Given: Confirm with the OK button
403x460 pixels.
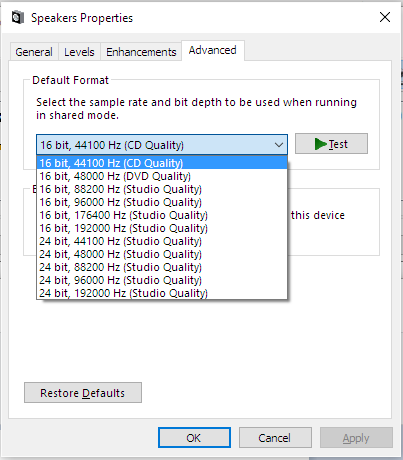Looking at the screenshot, I should pos(194,438).
